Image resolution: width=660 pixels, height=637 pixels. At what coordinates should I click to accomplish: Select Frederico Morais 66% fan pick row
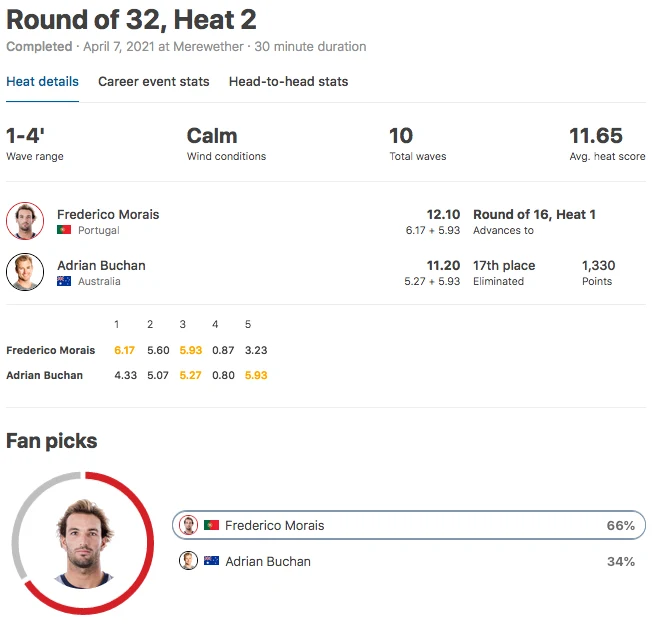coord(409,525)
